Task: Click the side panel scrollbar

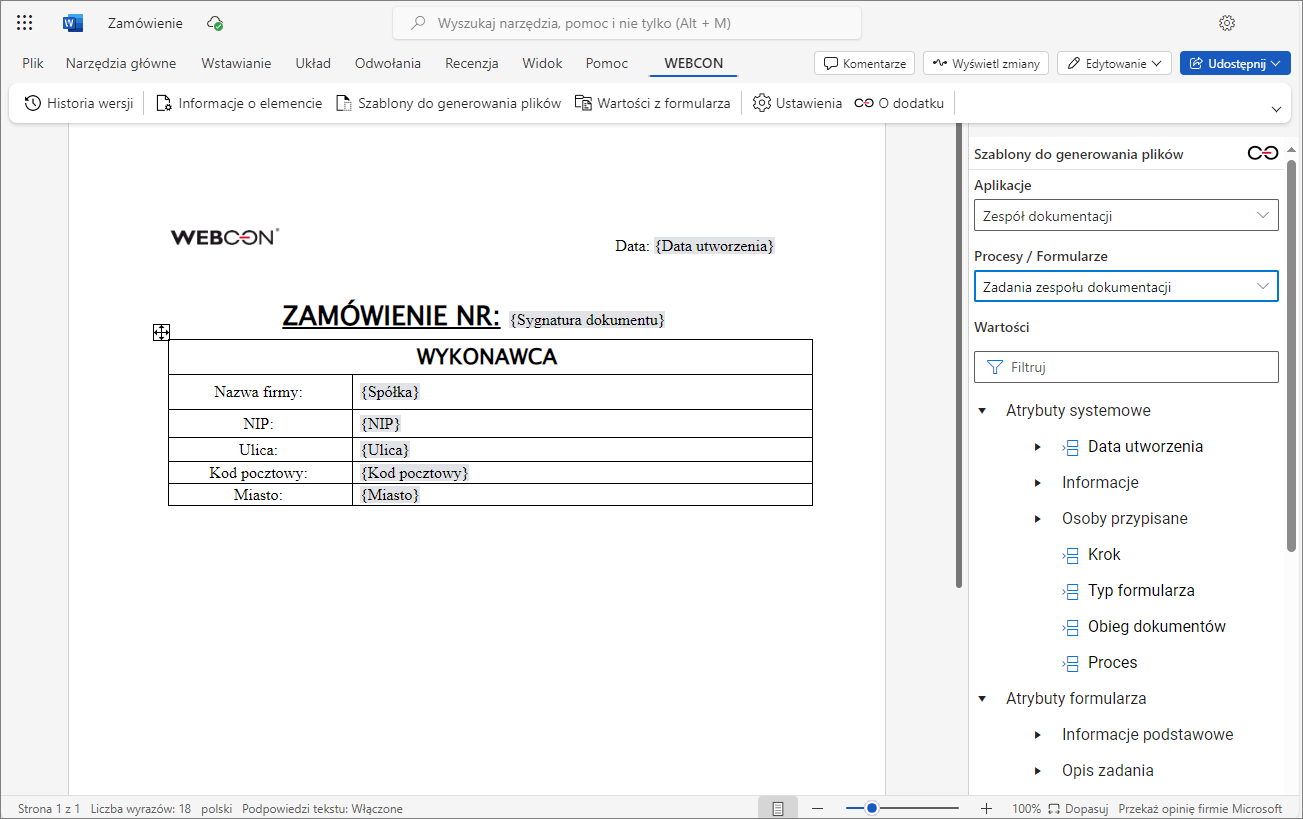Action: pos(1291,355)
